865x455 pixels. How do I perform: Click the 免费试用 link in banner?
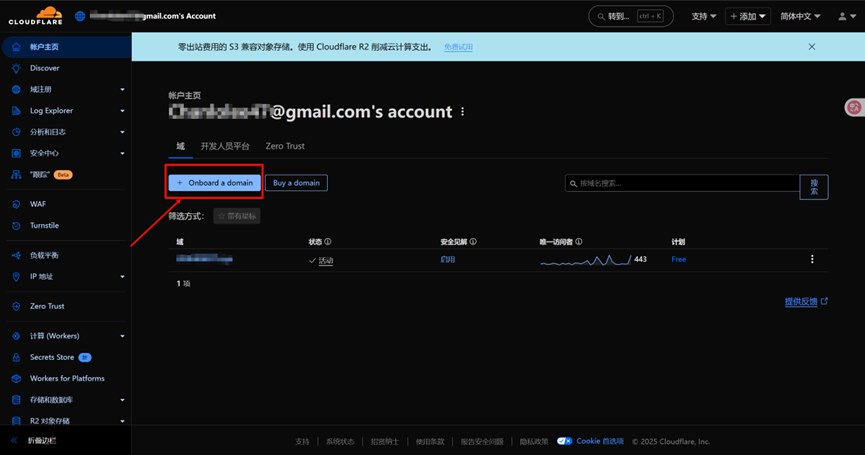pos(458,47)
